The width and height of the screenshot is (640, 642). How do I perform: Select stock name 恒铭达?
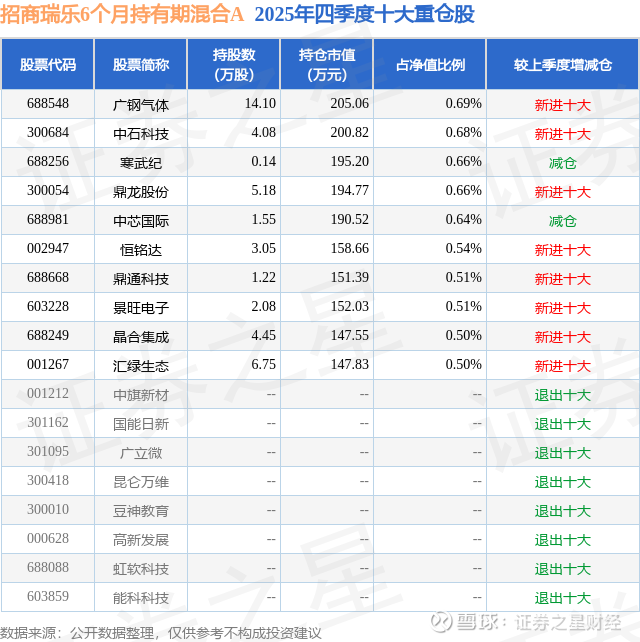tap(141, 250)
